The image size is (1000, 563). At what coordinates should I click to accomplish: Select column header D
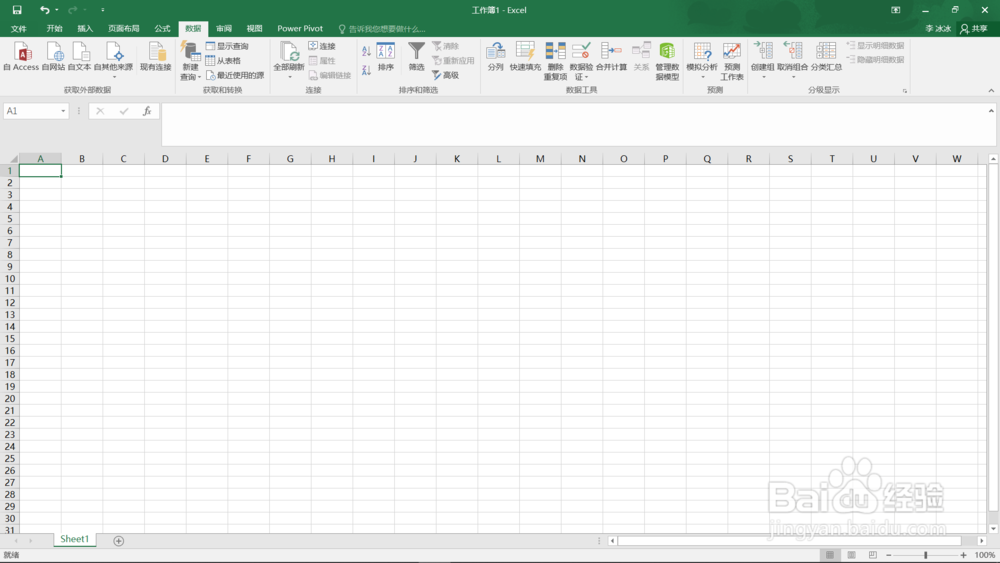tap(165, 159)
